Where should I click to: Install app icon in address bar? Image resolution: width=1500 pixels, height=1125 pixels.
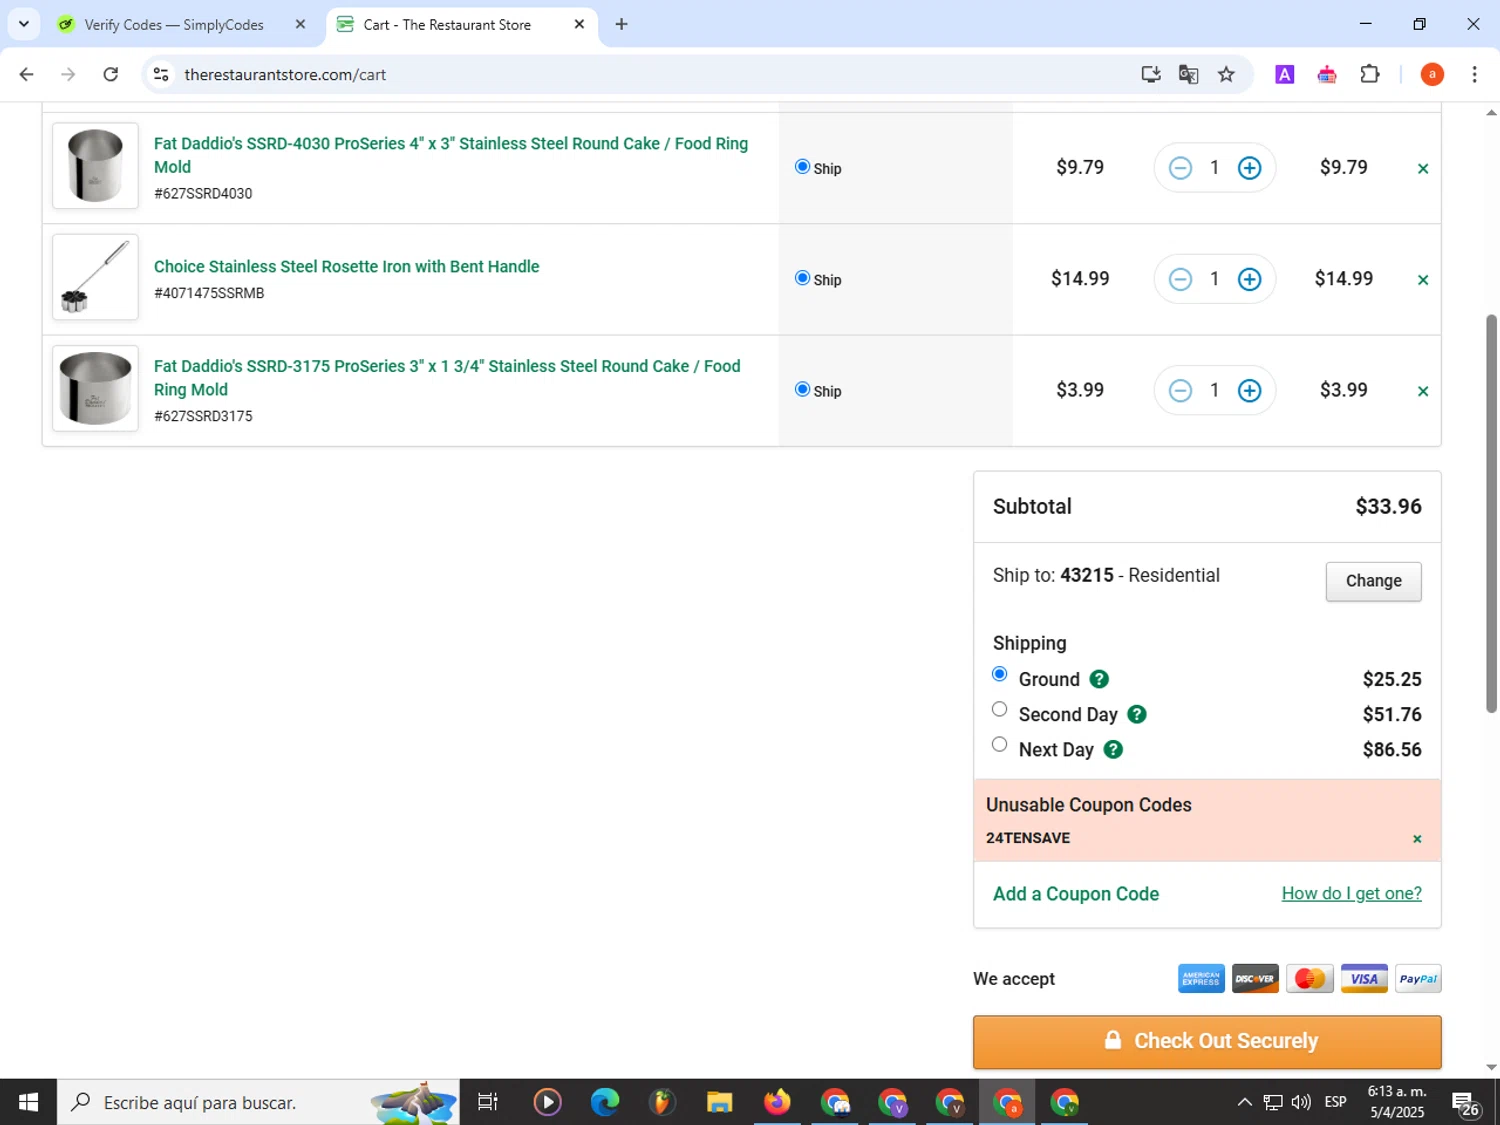[1151, 74]
